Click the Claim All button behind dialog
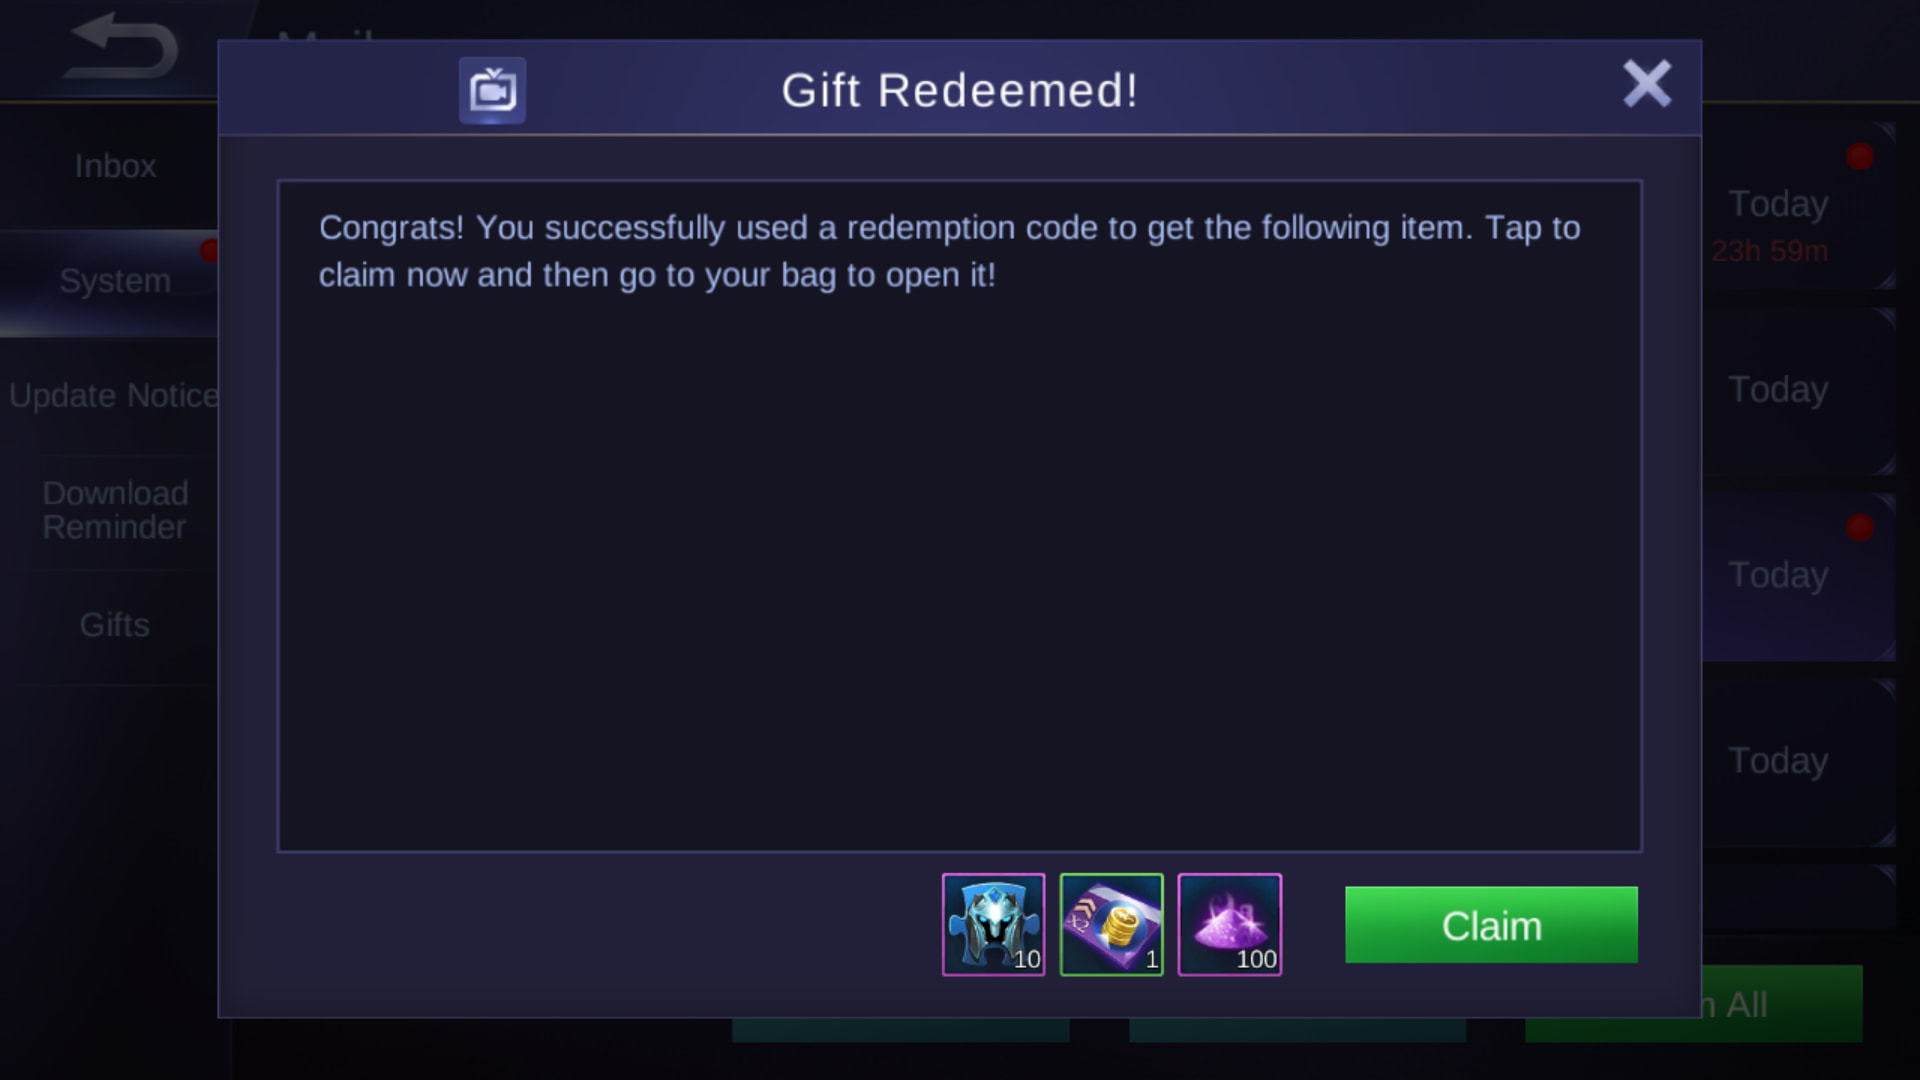The height and width of the screenshot is (1080, 1920). click(1782, 1004)
